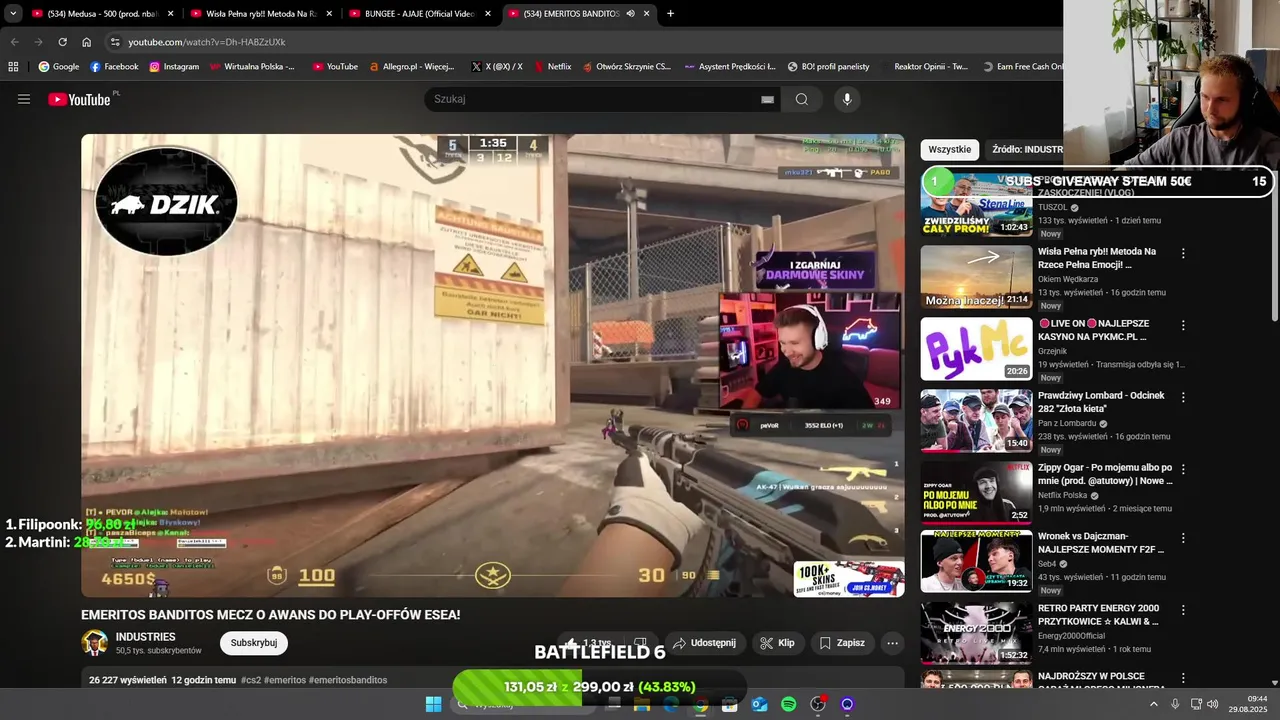Viewport: 1280px width, 720px height.
Task: Start voice search with microphone icon
Action: (x=847, y=99)
